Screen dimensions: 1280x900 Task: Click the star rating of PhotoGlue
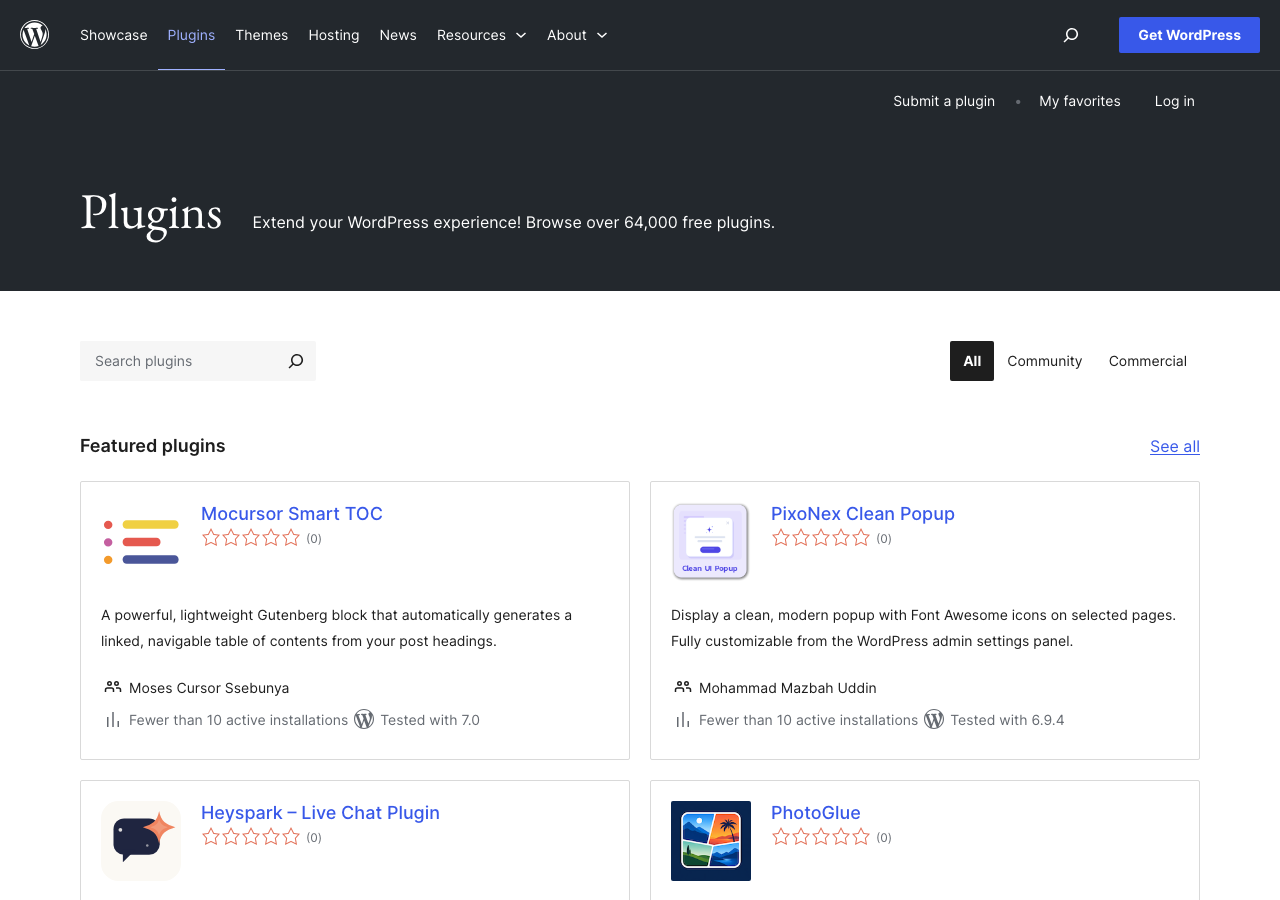click(821, 837)
